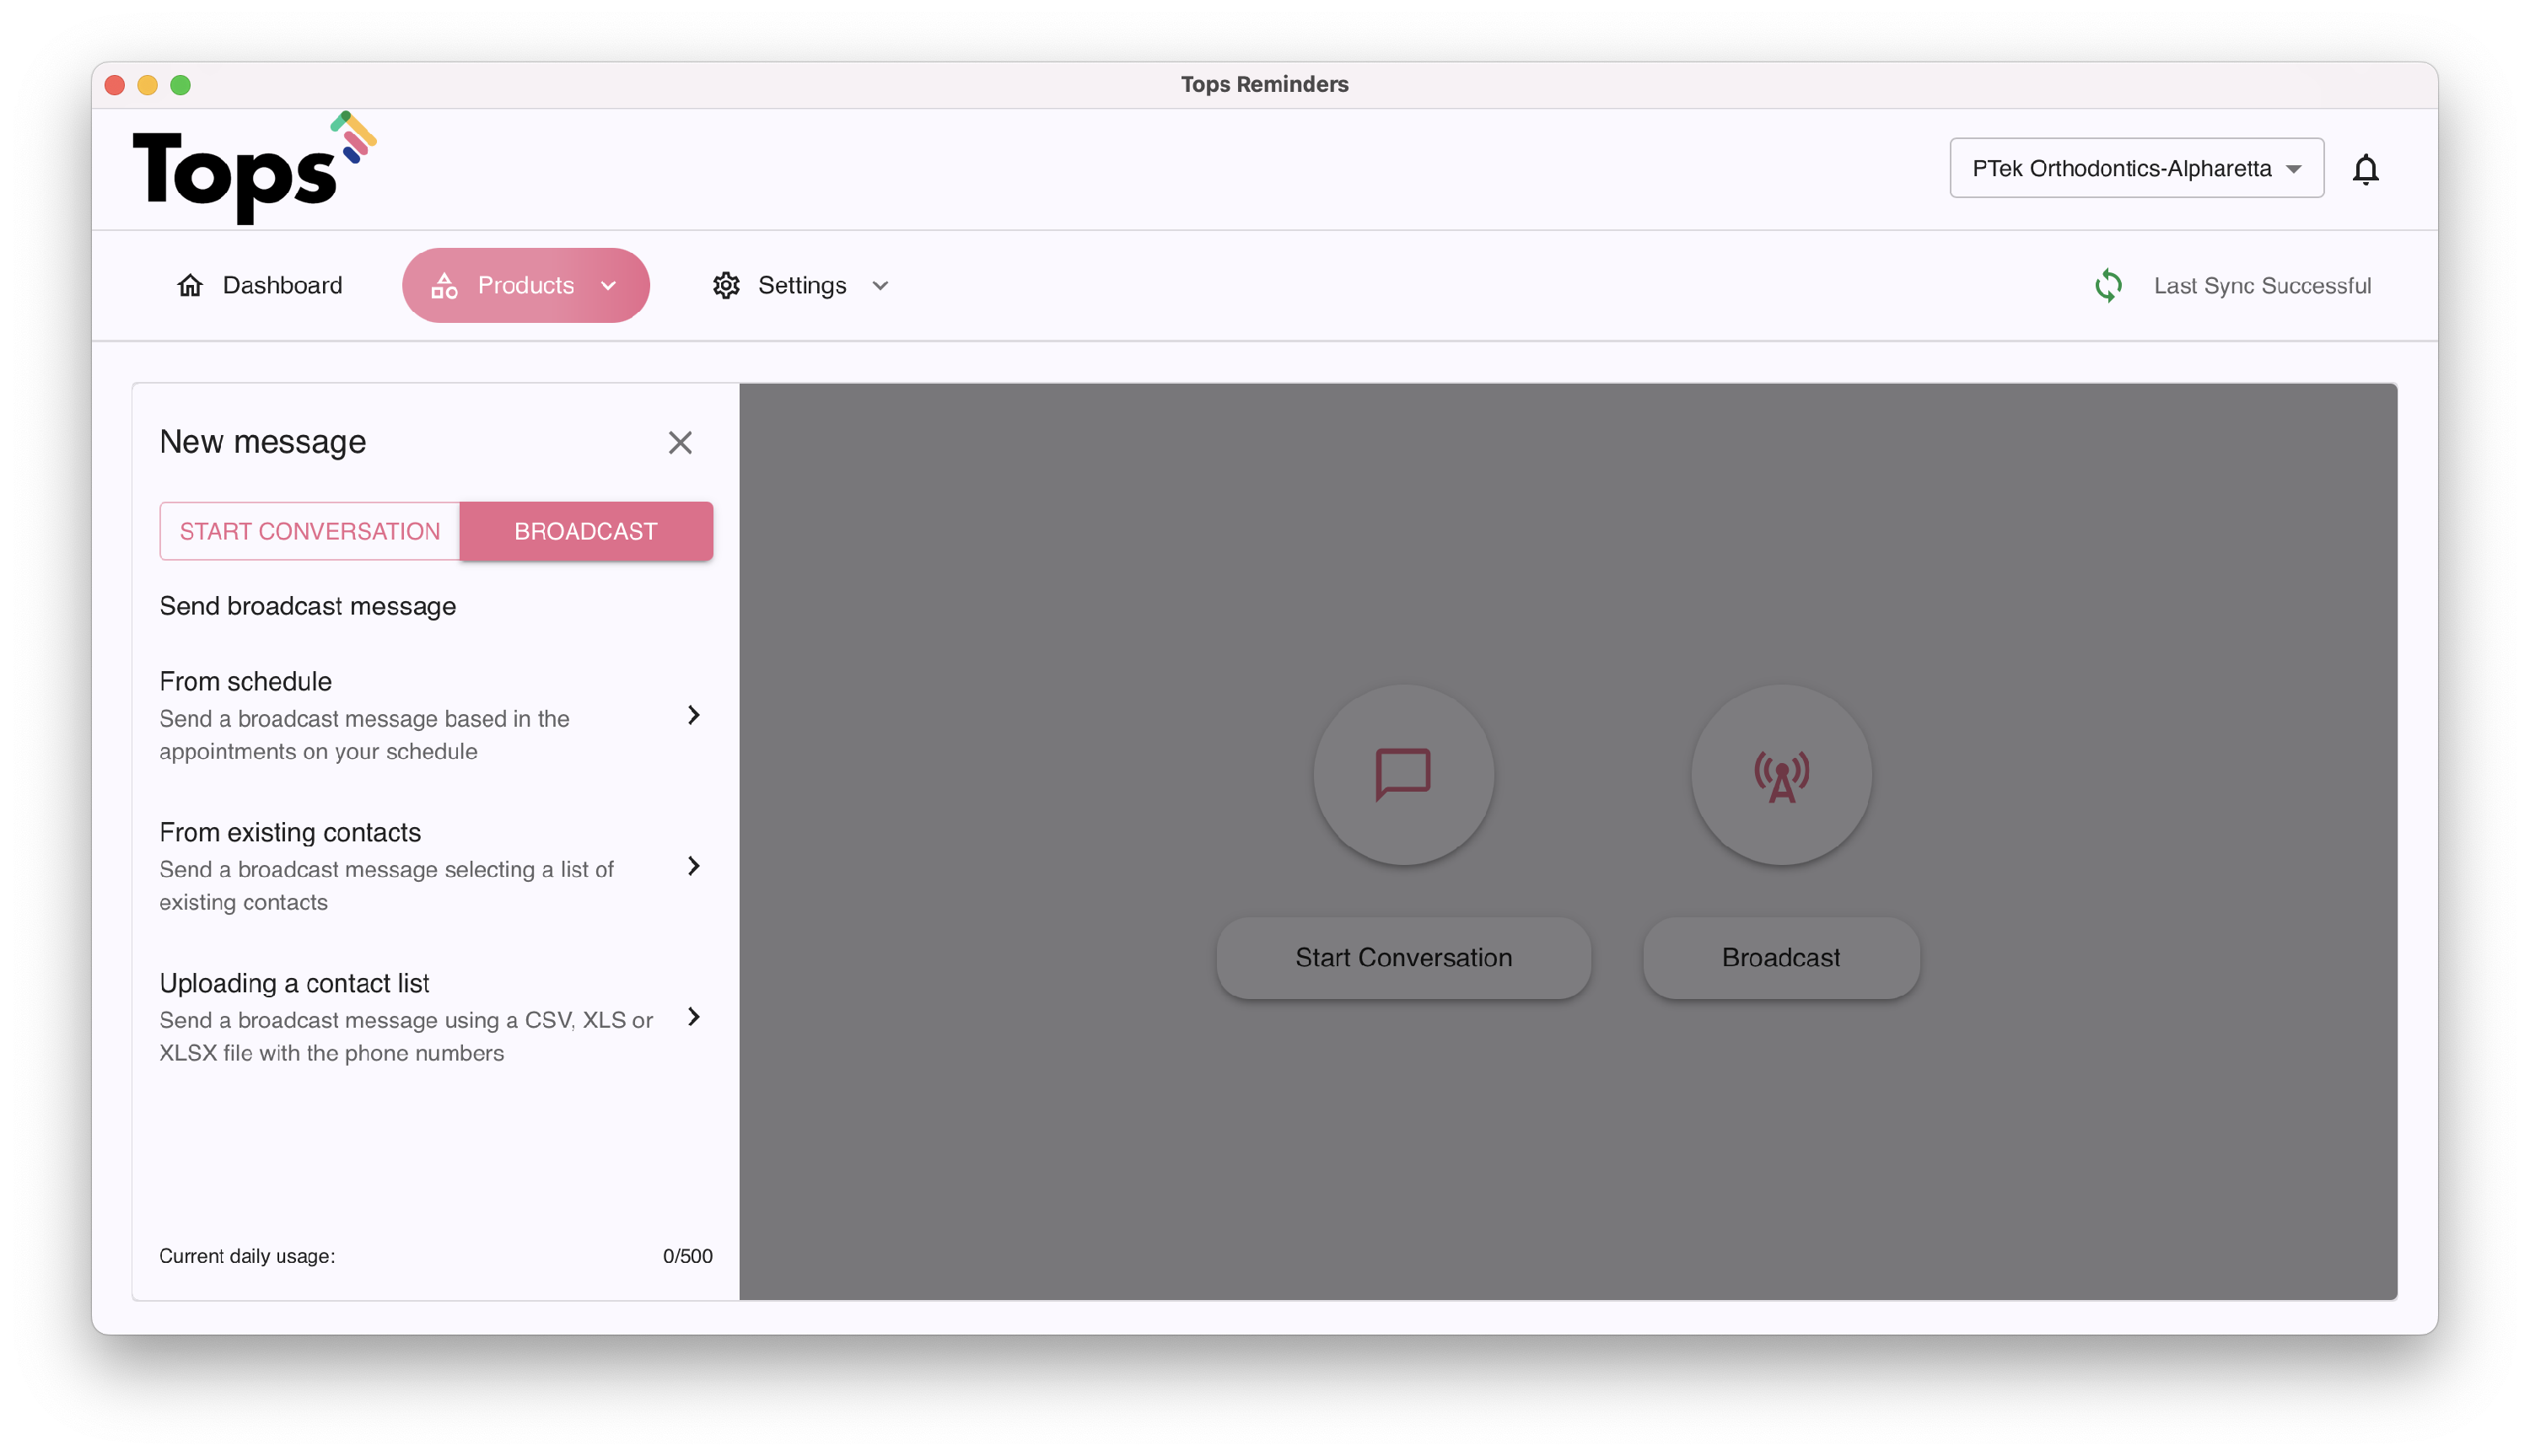The image size is (2530, 1456).
Task: Click the Tops logo
Action: 254,169
